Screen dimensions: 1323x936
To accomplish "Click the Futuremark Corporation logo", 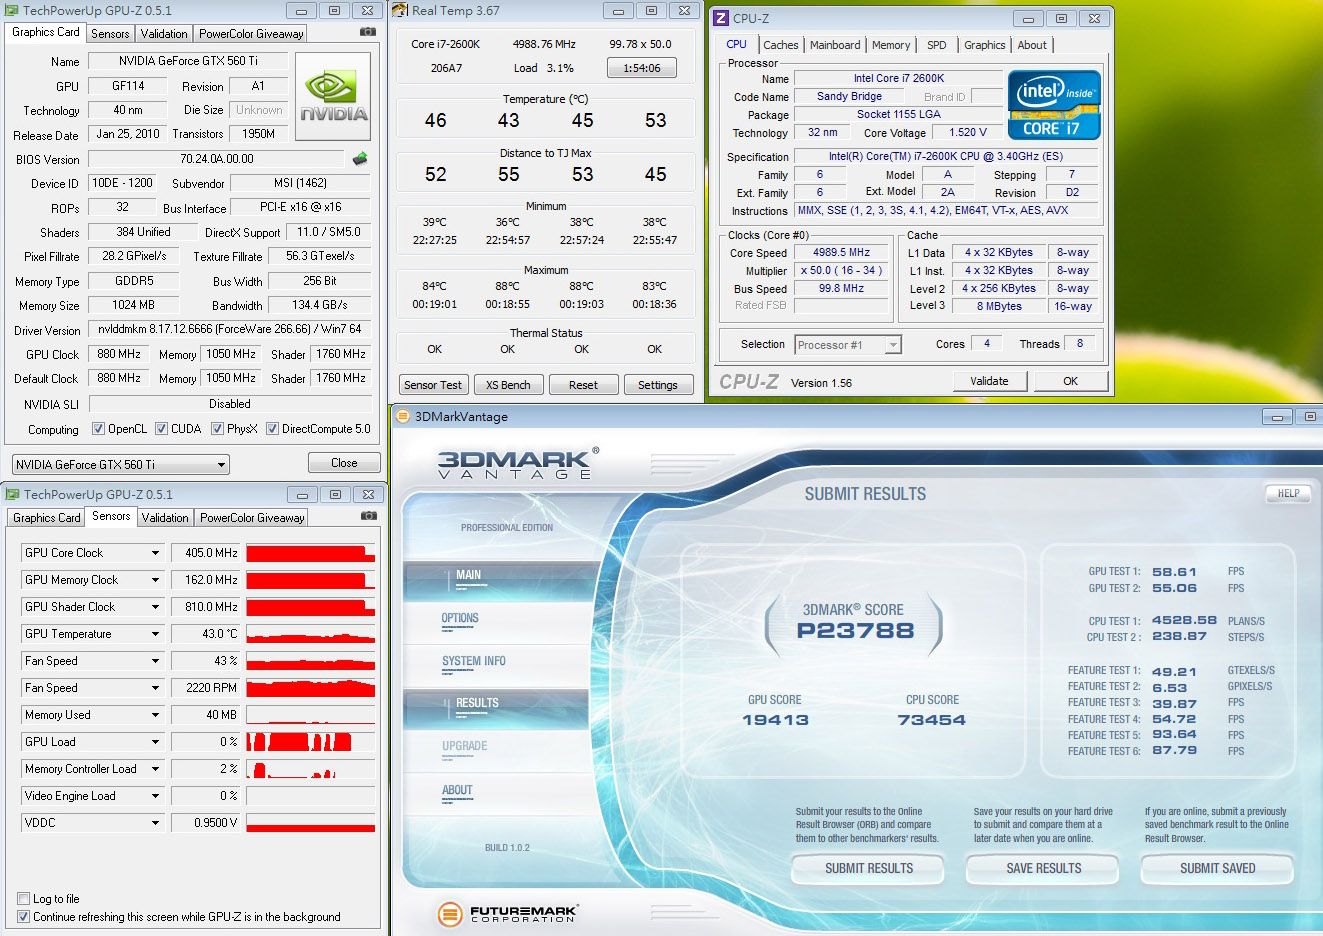I will point(508,914).
